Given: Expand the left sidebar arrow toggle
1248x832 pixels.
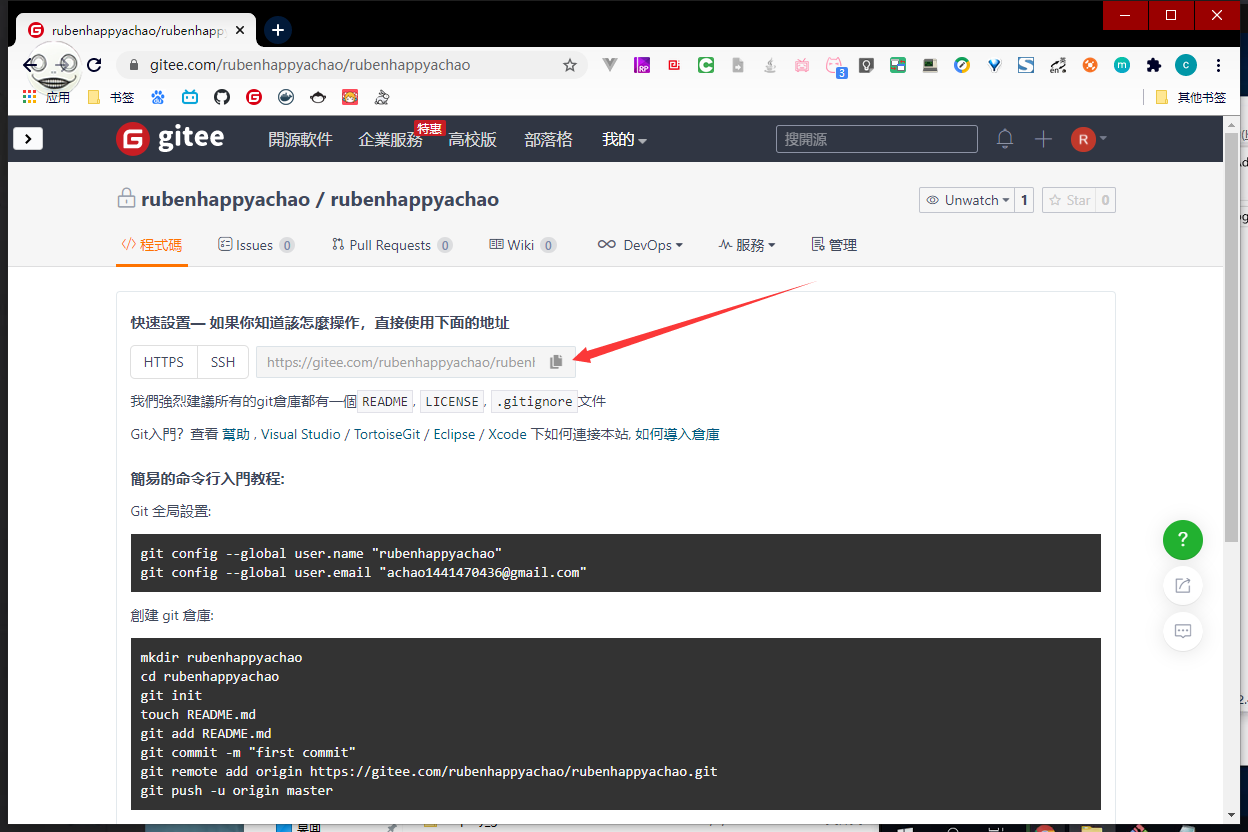Looking at the screenshot, I should (x=28, y=139).
